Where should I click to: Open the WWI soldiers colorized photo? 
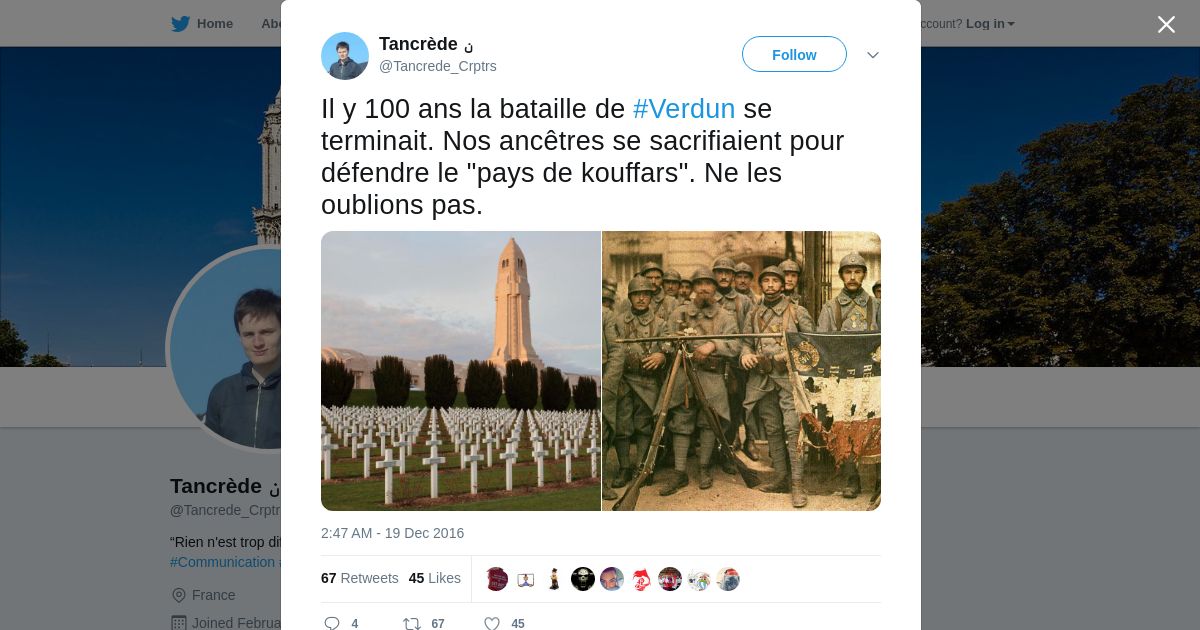coord(742,371)
